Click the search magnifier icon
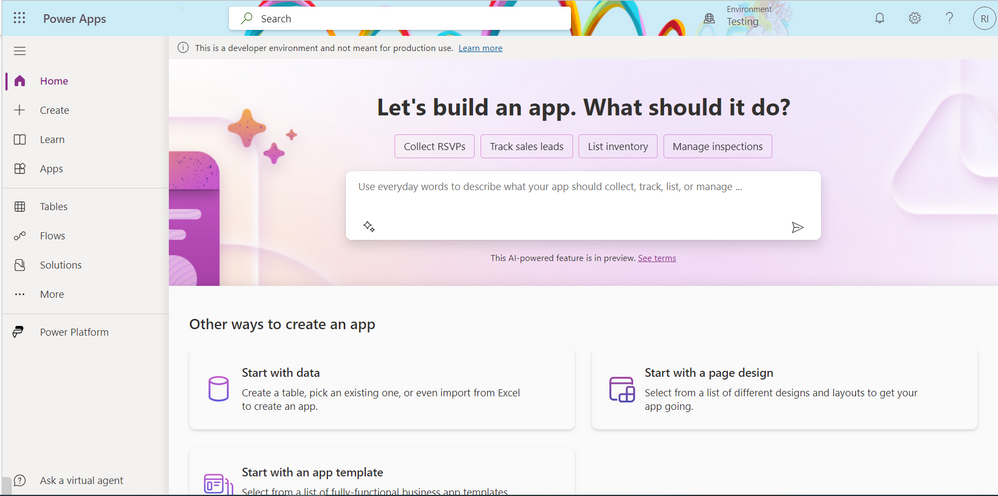This screenshot has height=496, width=998. click(247, 18)
